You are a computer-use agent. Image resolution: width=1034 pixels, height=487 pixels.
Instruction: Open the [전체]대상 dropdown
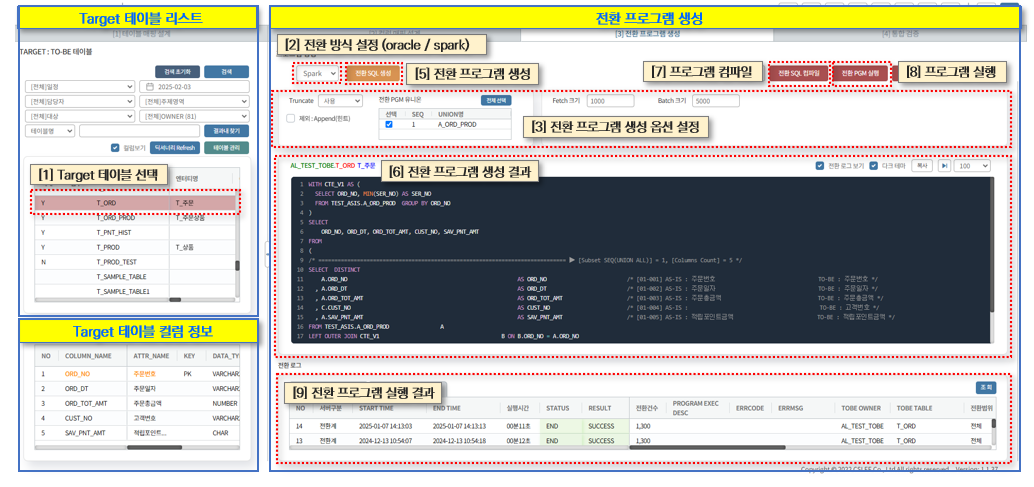[80, 116]
